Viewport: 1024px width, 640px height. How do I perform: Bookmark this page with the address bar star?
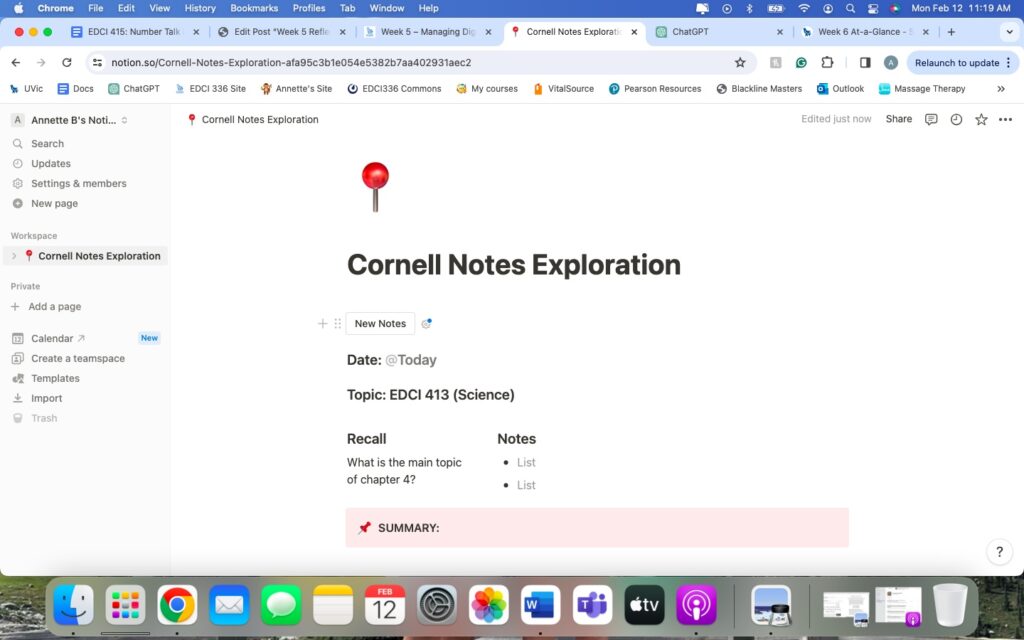(x=740, y=62)
